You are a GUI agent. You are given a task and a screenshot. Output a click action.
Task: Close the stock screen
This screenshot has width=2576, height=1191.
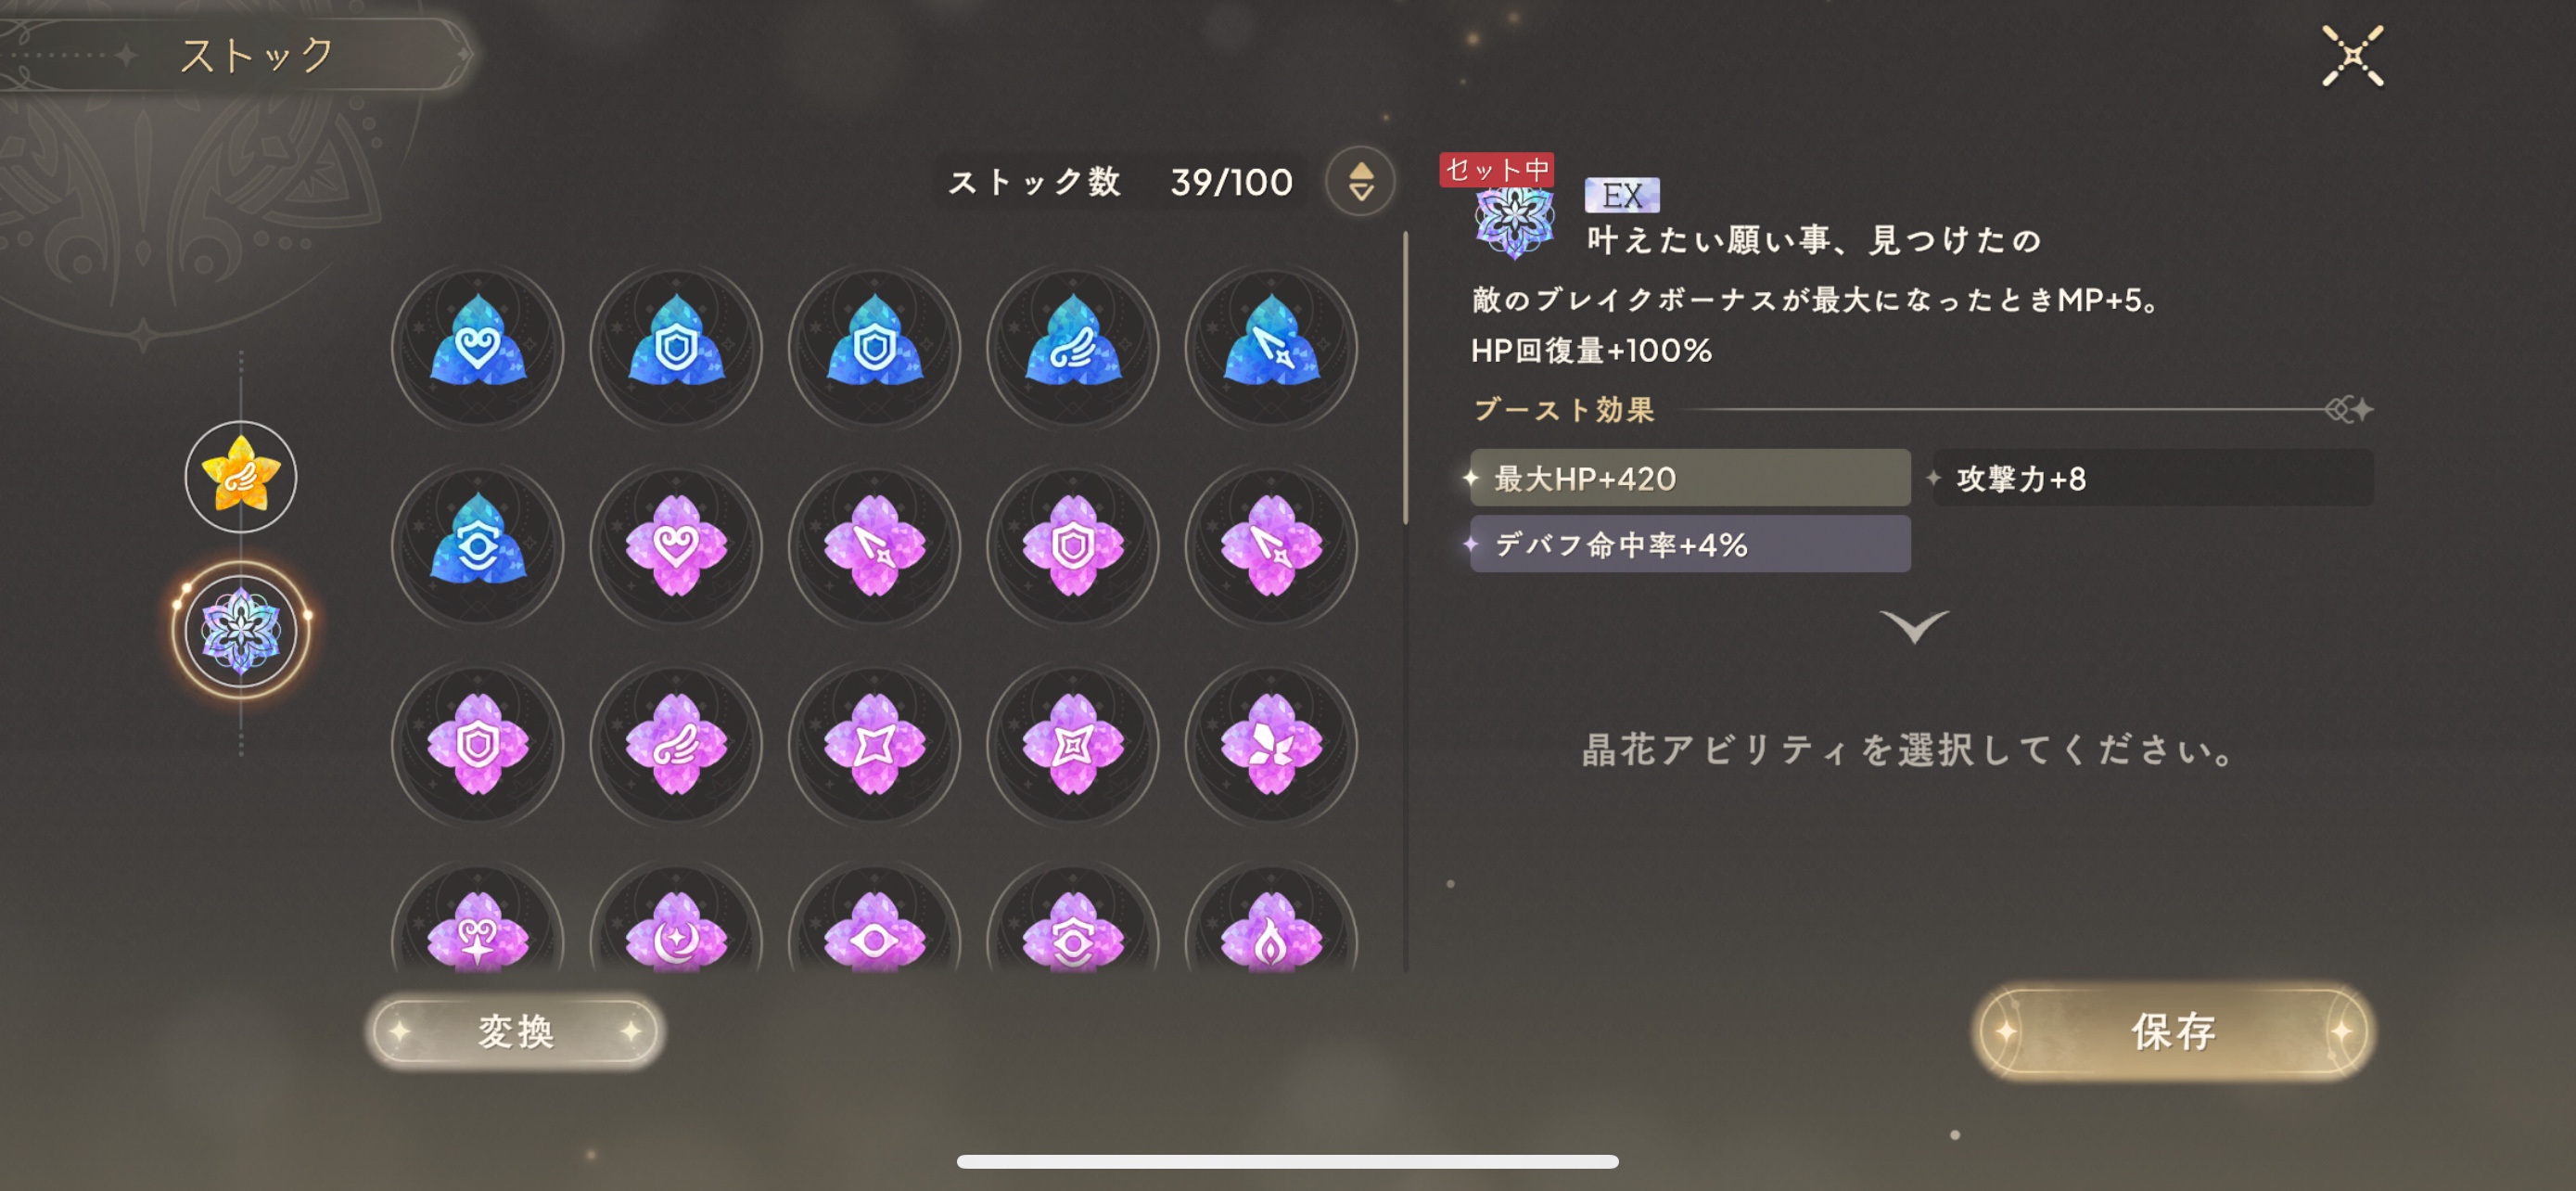pyautogui.click(x=2352, y=56)
